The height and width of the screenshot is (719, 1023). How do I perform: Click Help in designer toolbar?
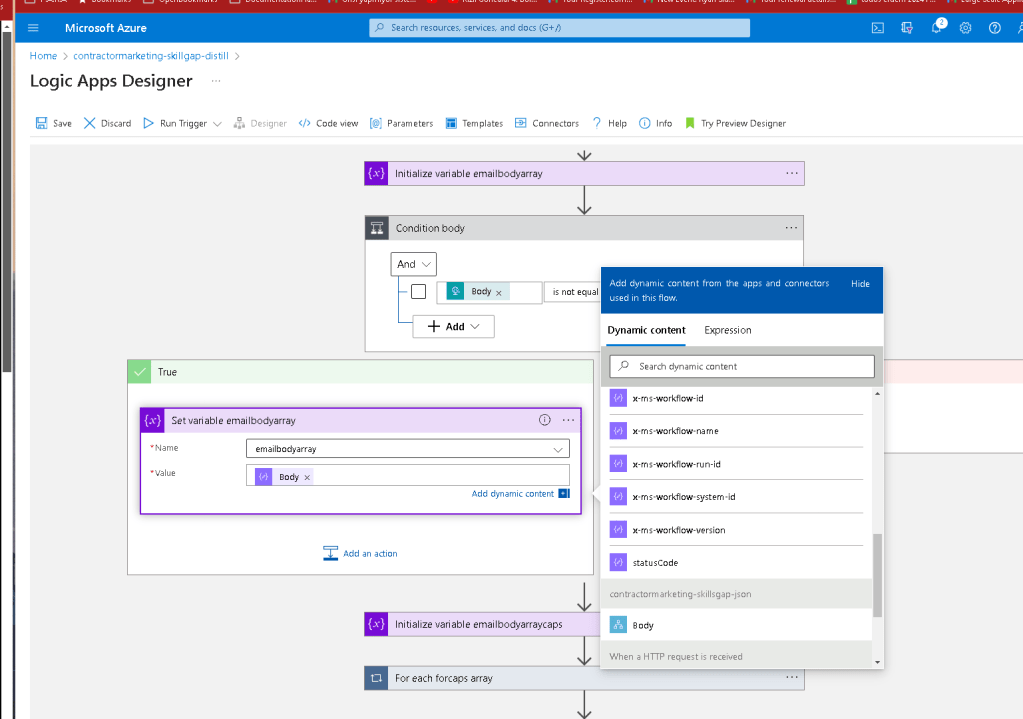[609, 123]
